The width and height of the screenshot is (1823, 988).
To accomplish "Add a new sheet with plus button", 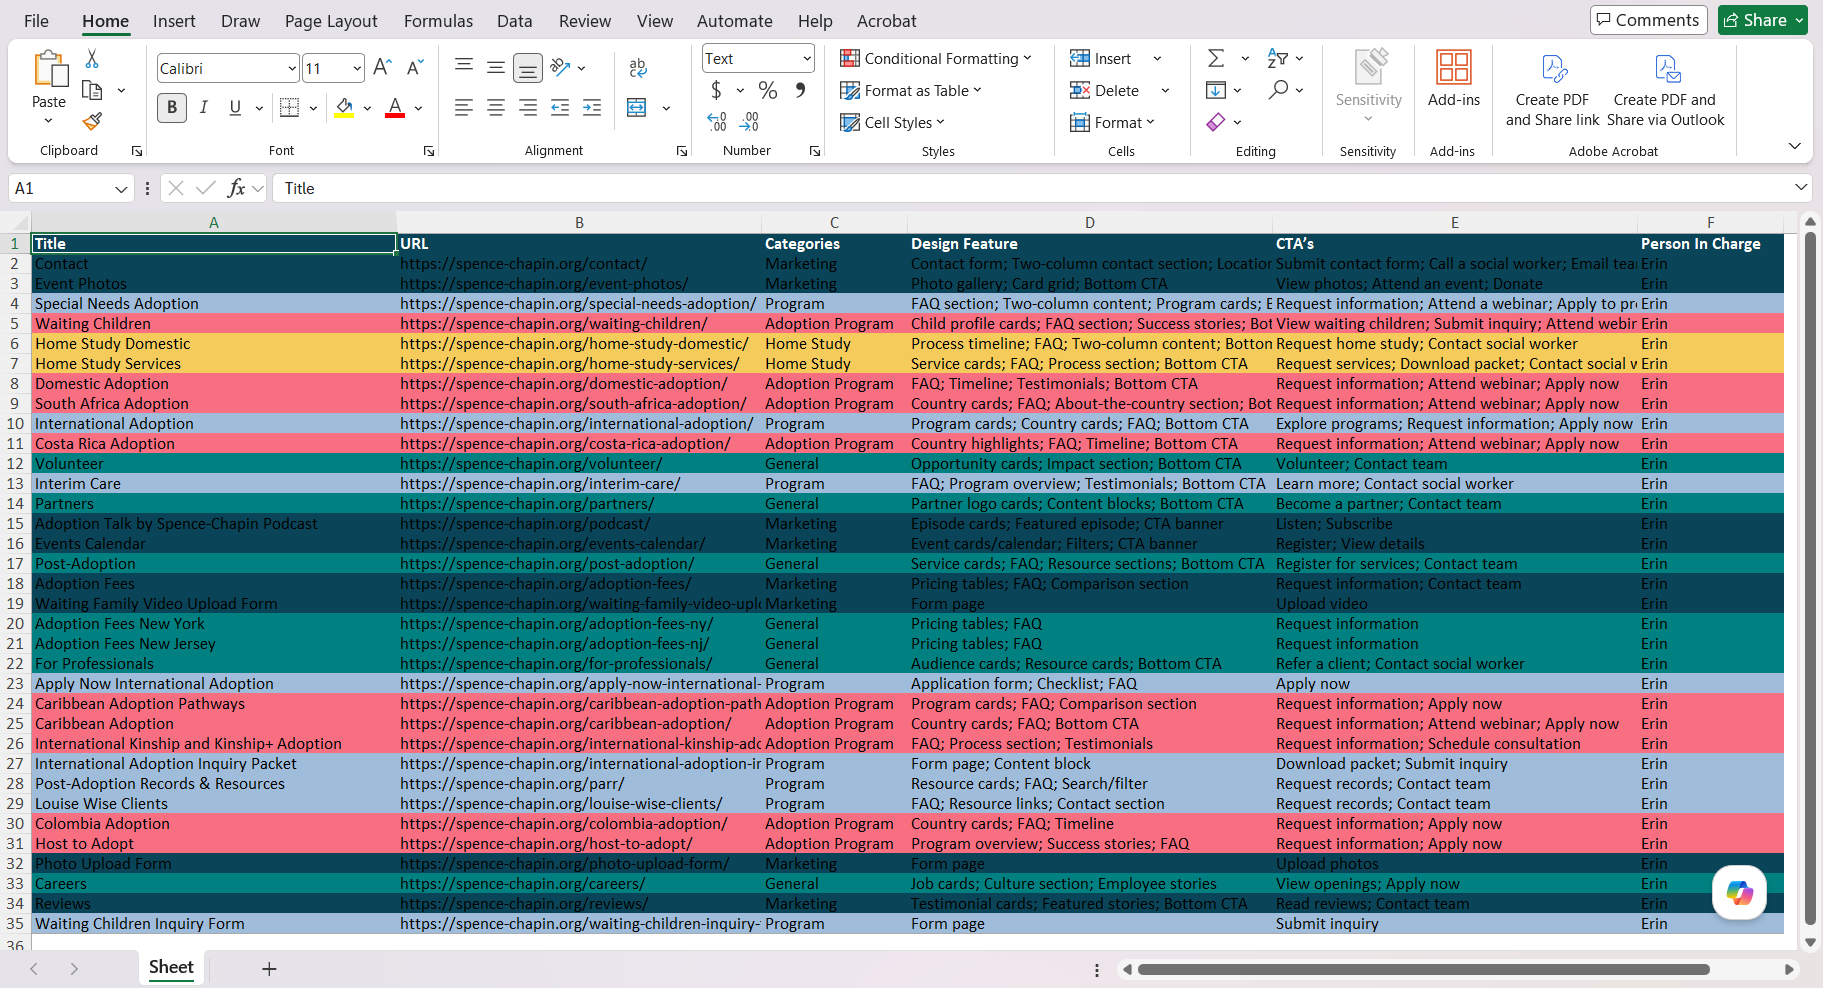I will click(269, 968).
